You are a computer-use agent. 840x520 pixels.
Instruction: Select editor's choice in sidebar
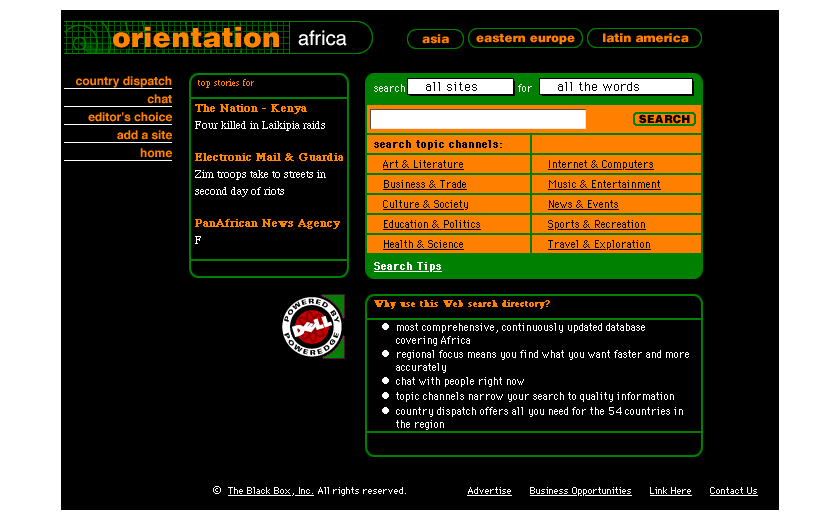tap(130, 117)
